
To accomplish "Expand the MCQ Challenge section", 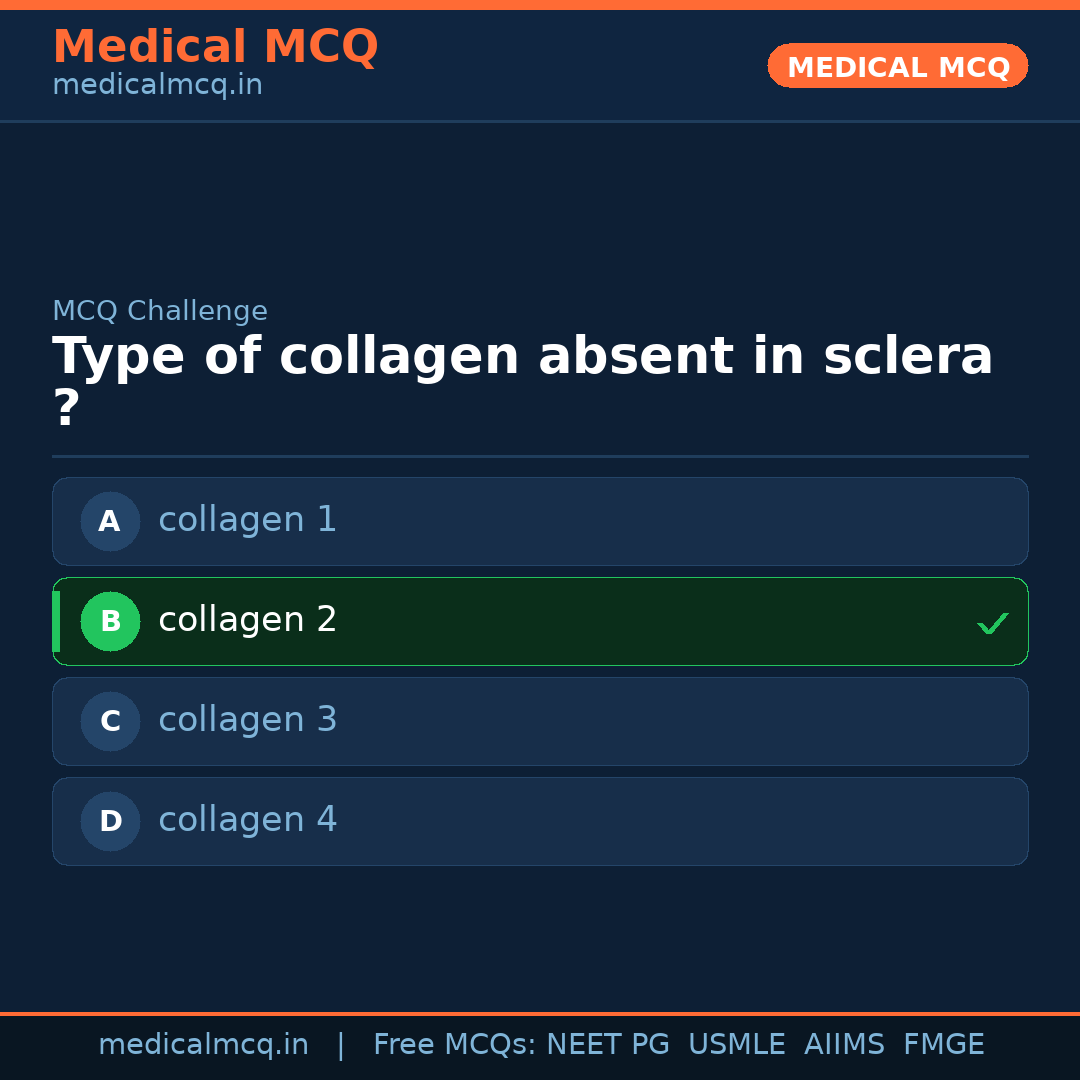I will pyautogui.click(x=160, y=311).
